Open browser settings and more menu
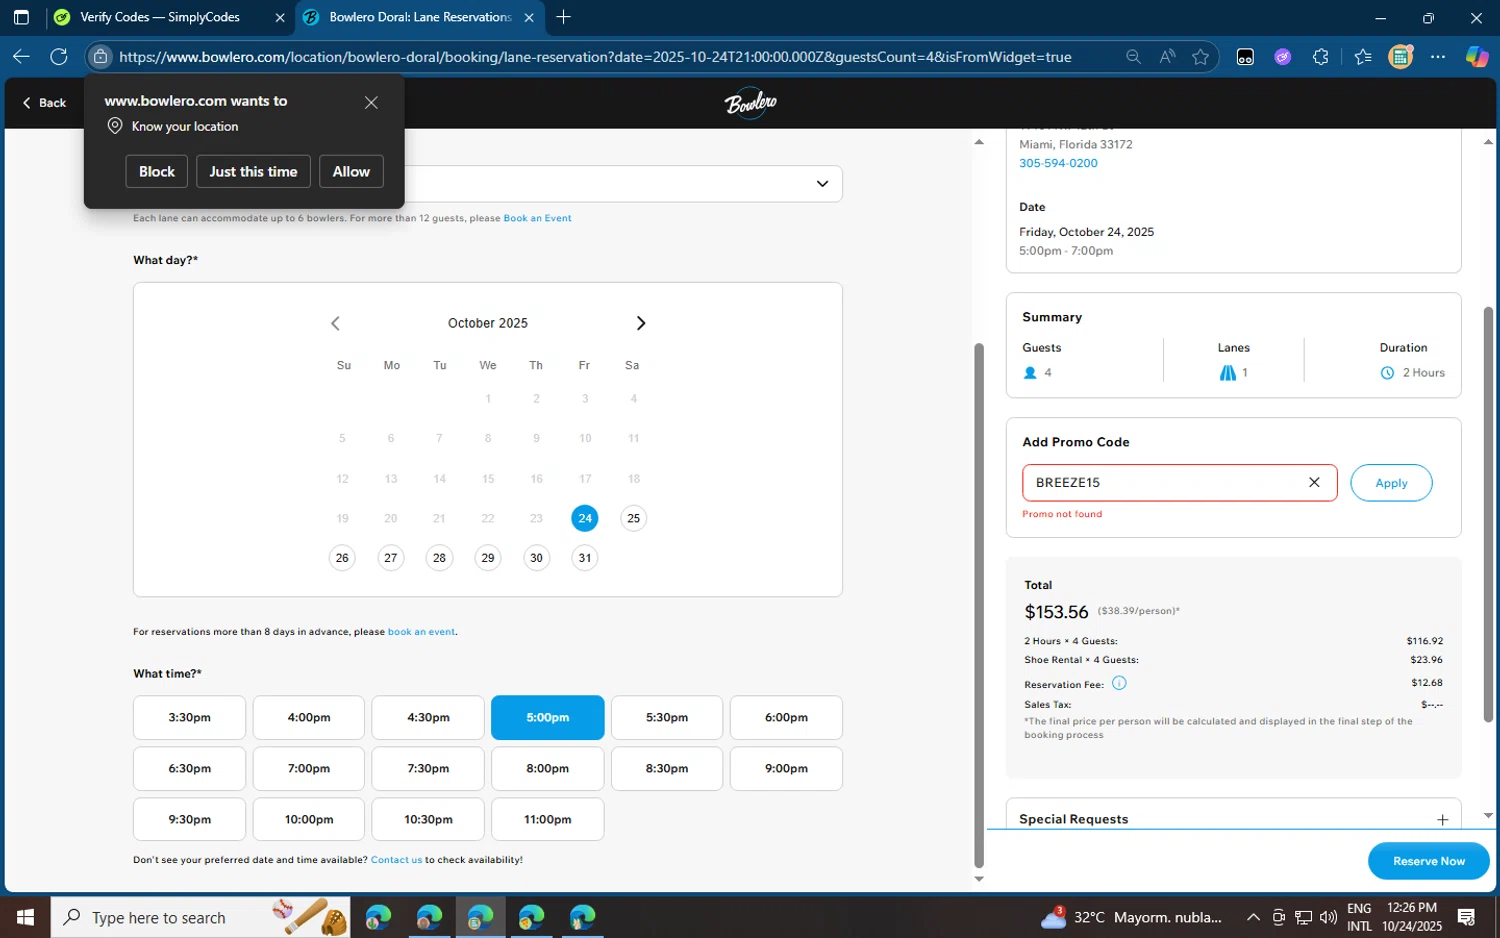Viewport: 1500px width, 938px height. (1438, 57)
